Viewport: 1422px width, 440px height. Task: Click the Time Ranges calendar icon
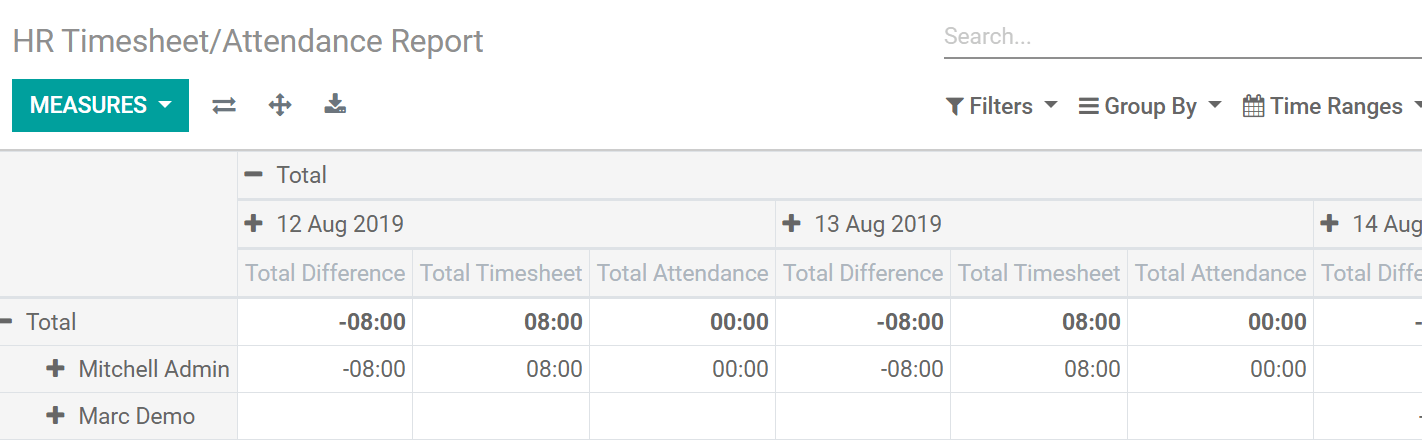coord(1253,106)
